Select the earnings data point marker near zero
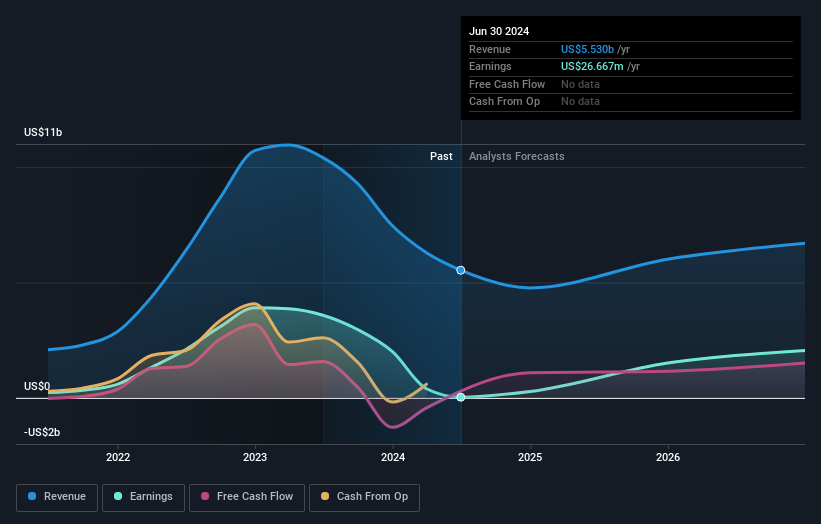 (461, 397)
